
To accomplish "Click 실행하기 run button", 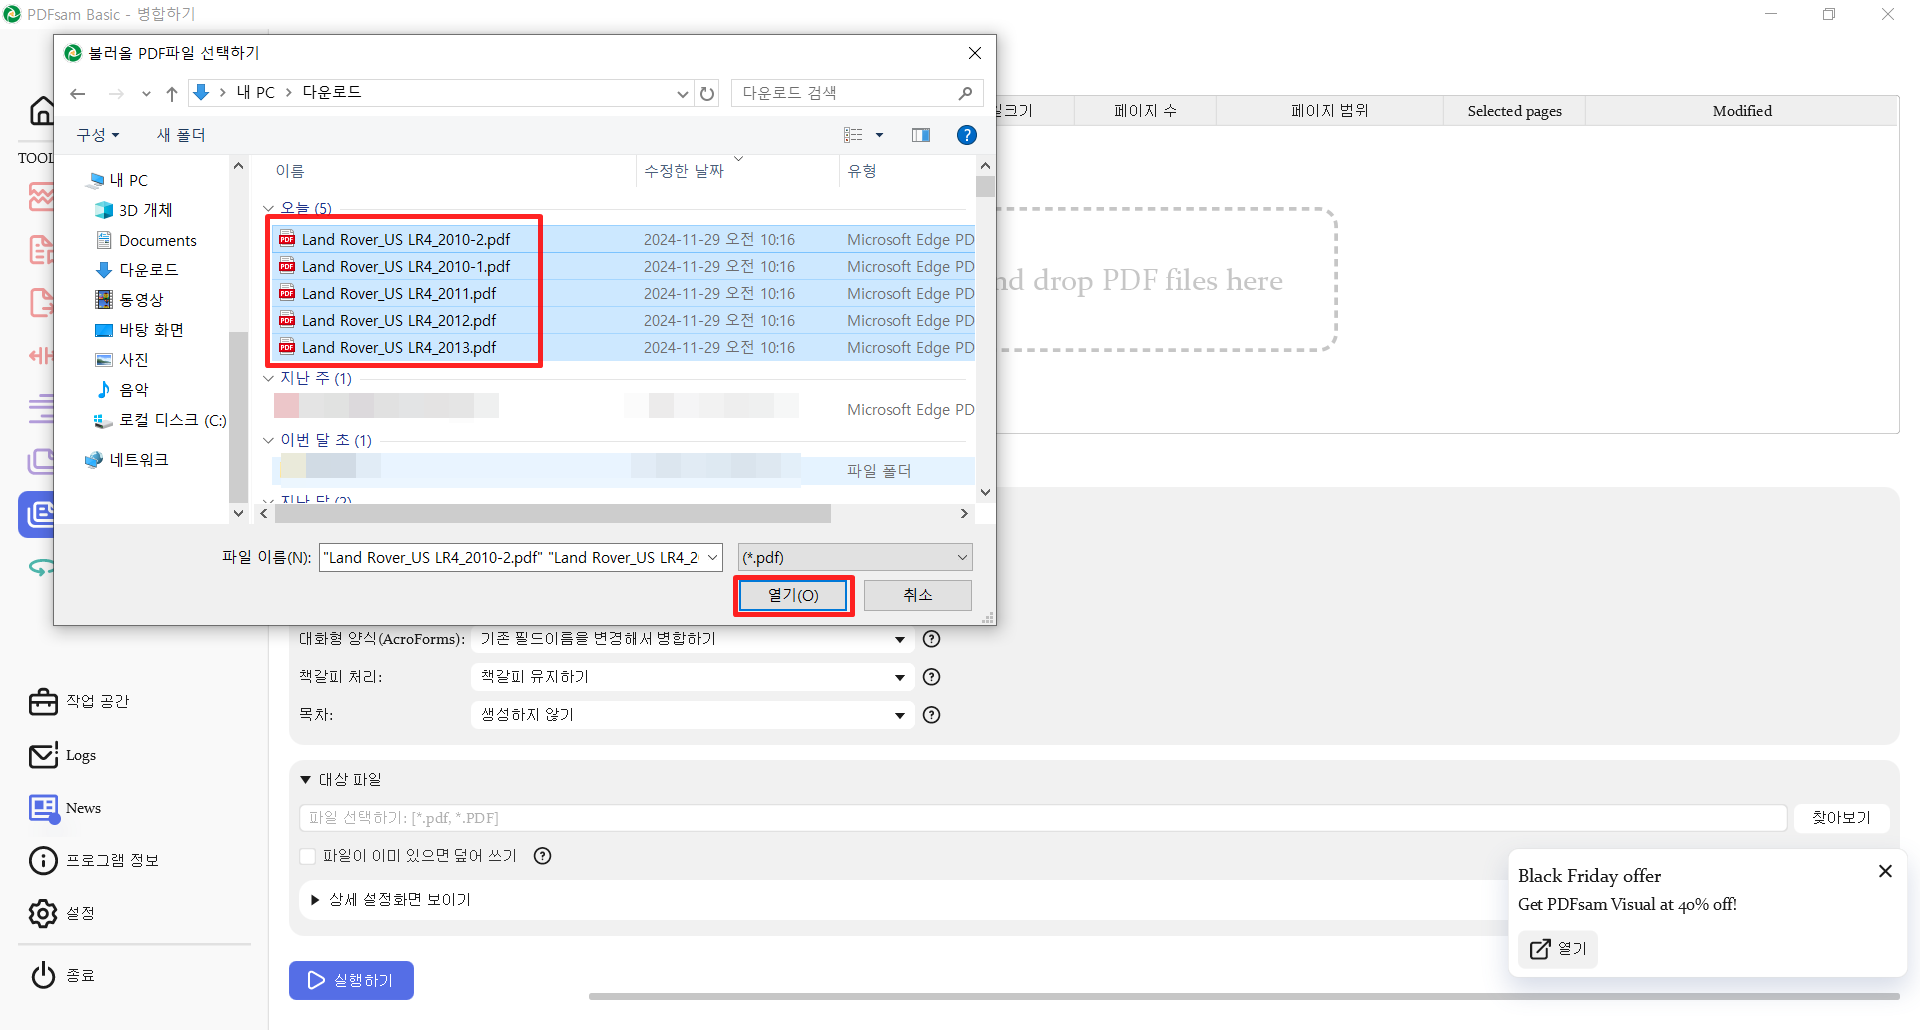I will point(351,980).
